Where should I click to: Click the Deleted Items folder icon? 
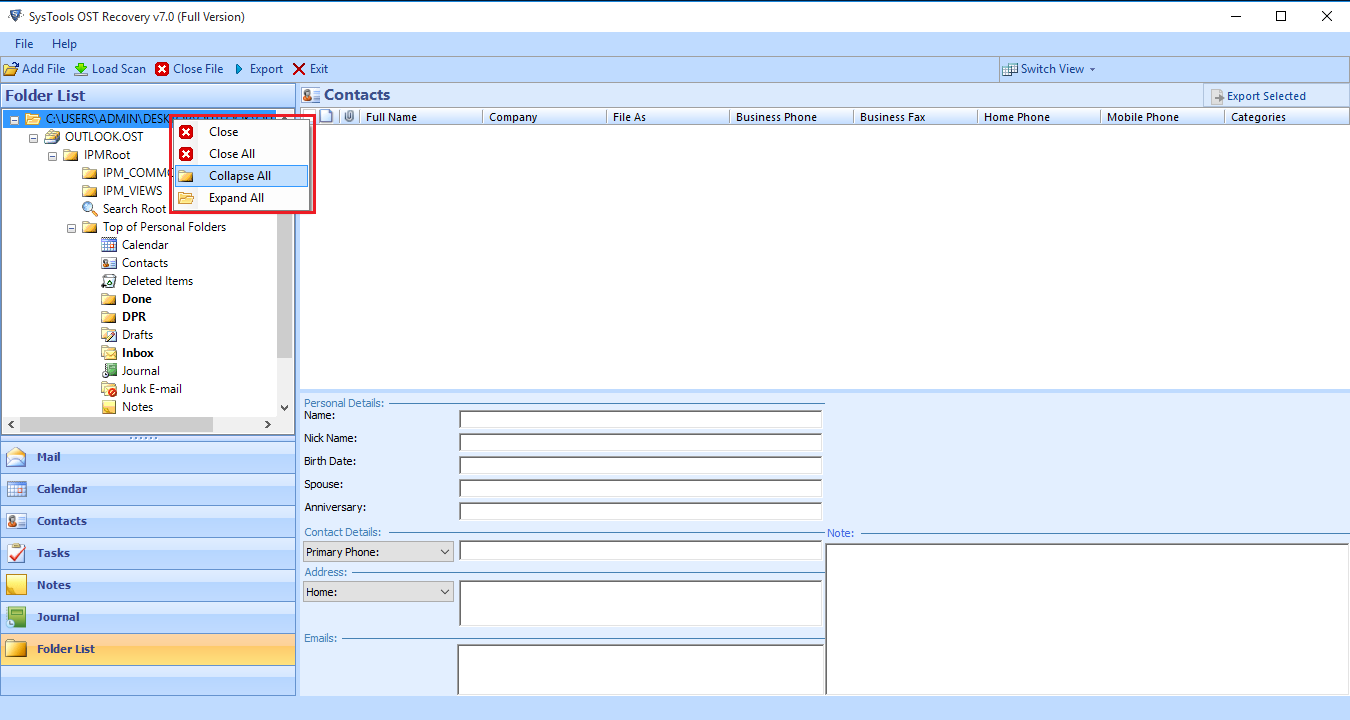(109, 281)
